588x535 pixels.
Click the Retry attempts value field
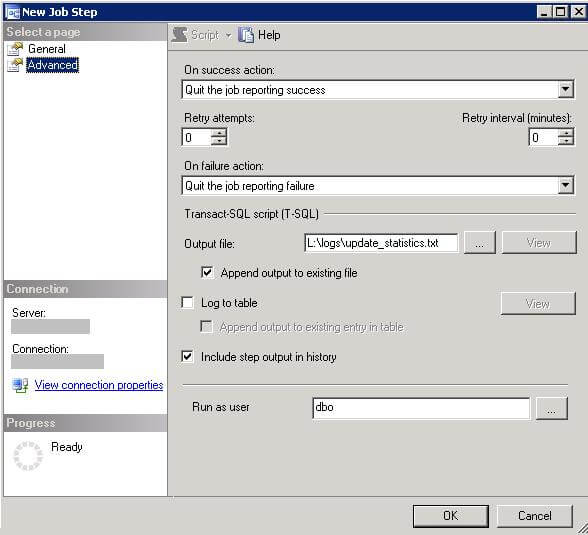pos(197,137)
